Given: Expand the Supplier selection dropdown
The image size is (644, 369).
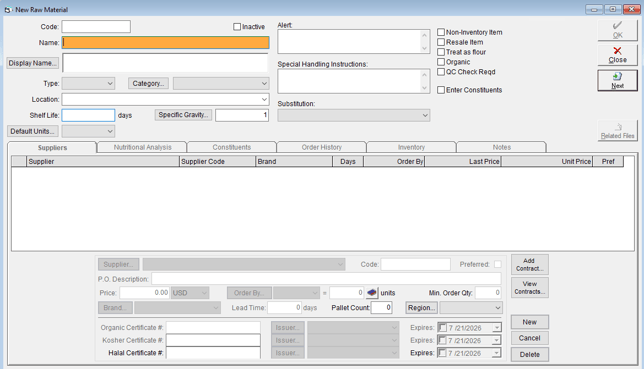Looking at the screenshot, I should (x=244, y=264).
